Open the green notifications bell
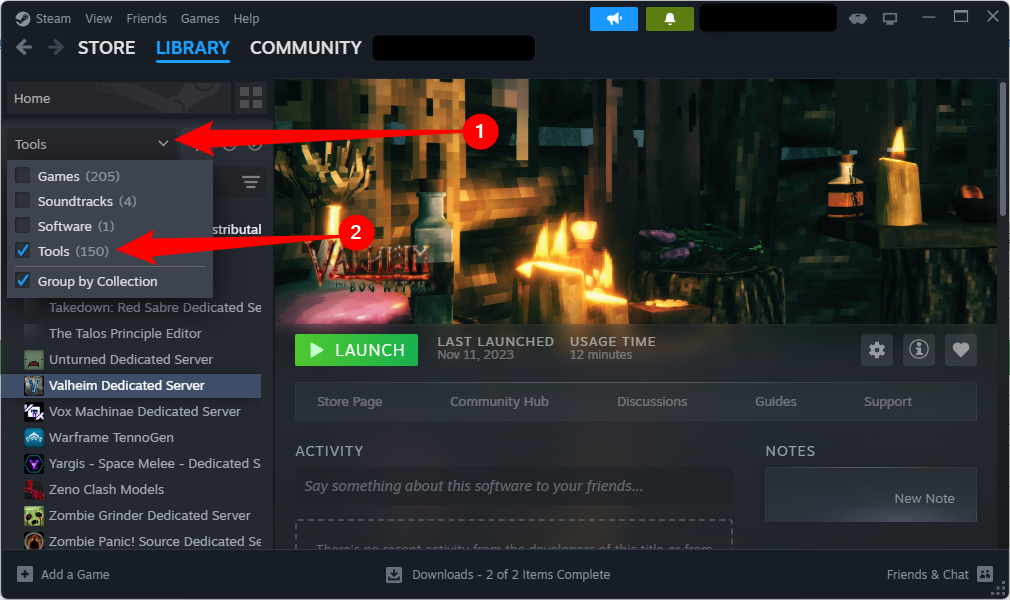The width and height of the screenshot is (1010, 600). pos(669,18)
